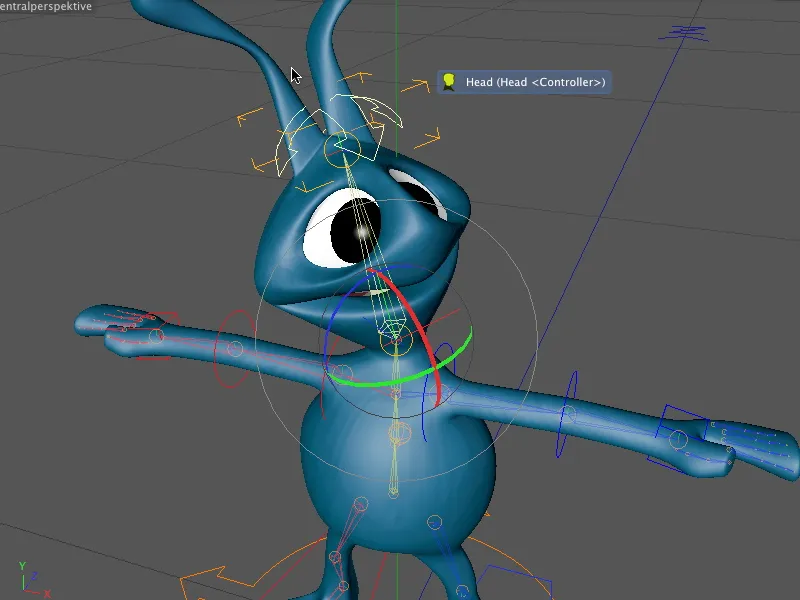Select the neck joint circle at the gizmo center
This screenshot has height=600, width=800.
(396, 339)
